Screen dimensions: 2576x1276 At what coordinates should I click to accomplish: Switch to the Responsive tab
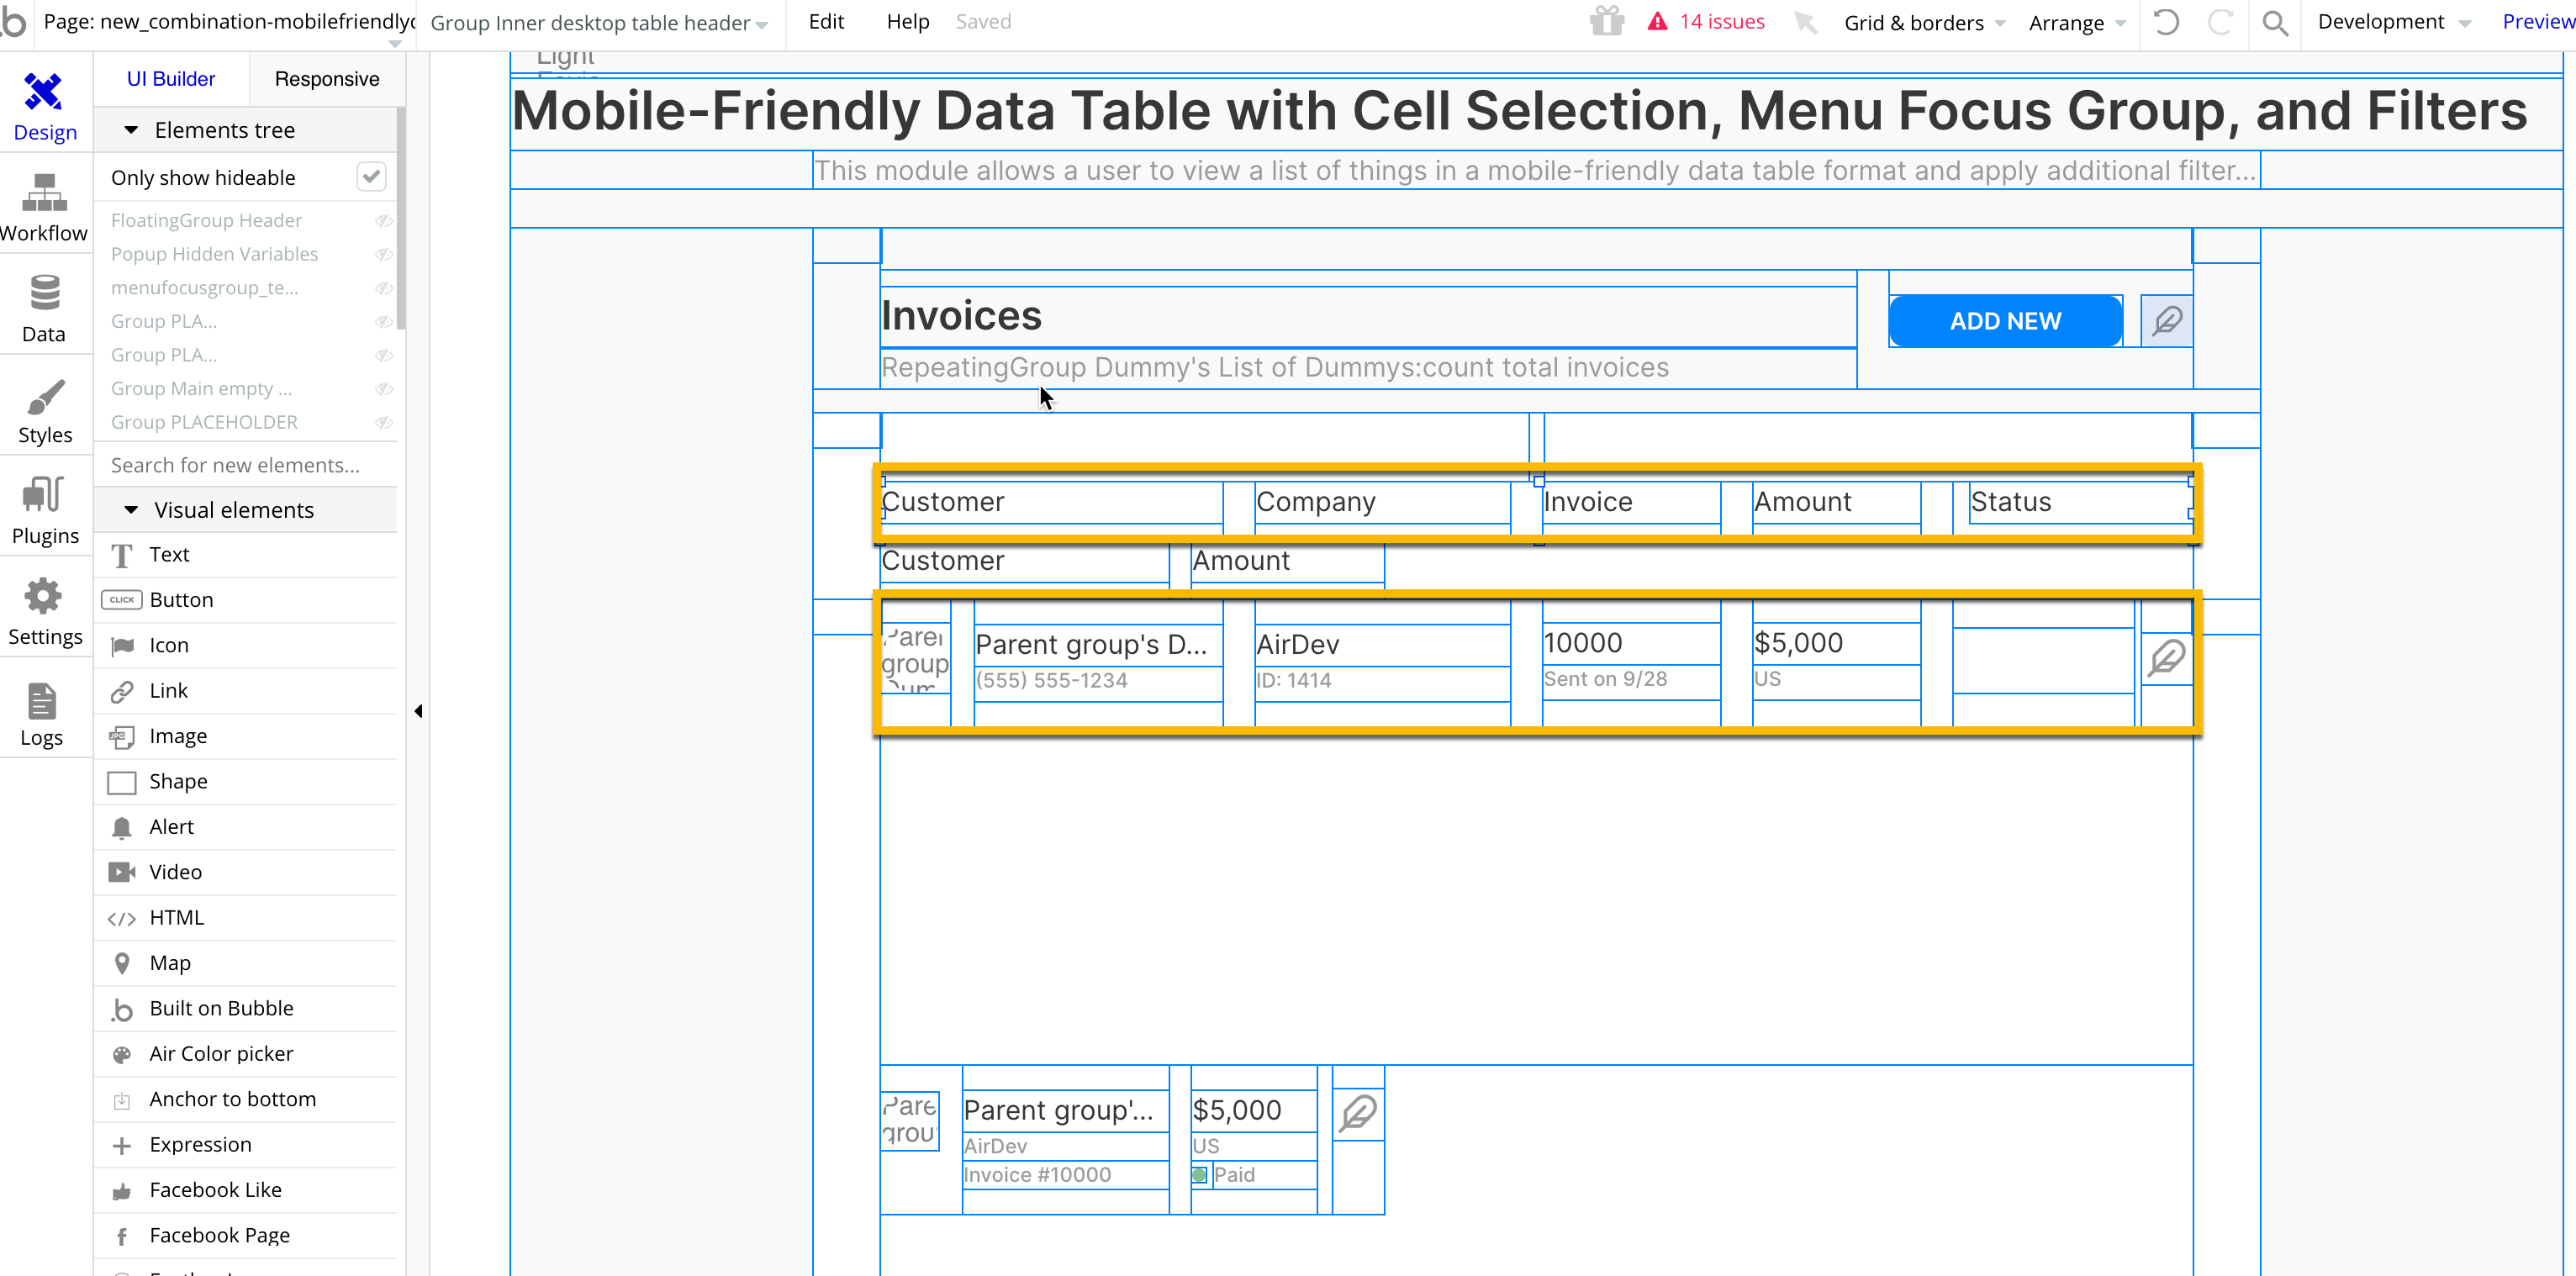coord(327,79)
